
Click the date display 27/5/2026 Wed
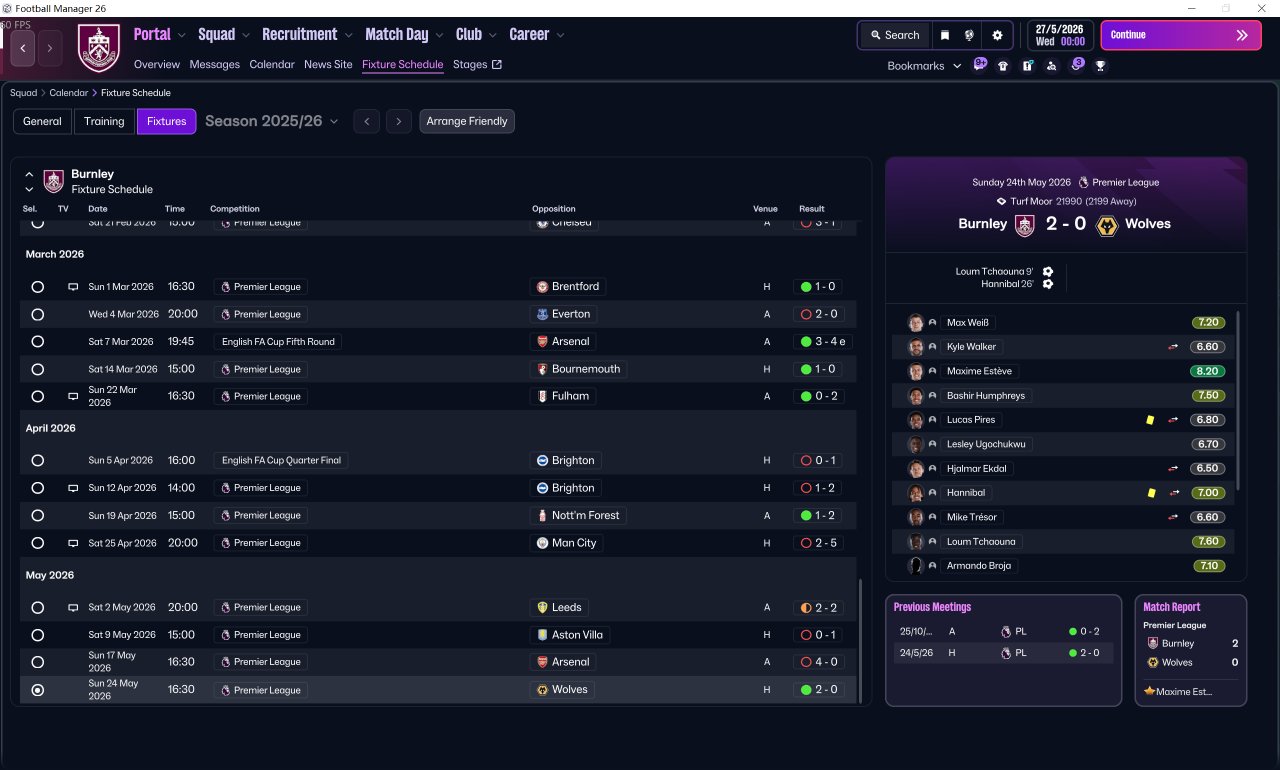click(1060, 35)
